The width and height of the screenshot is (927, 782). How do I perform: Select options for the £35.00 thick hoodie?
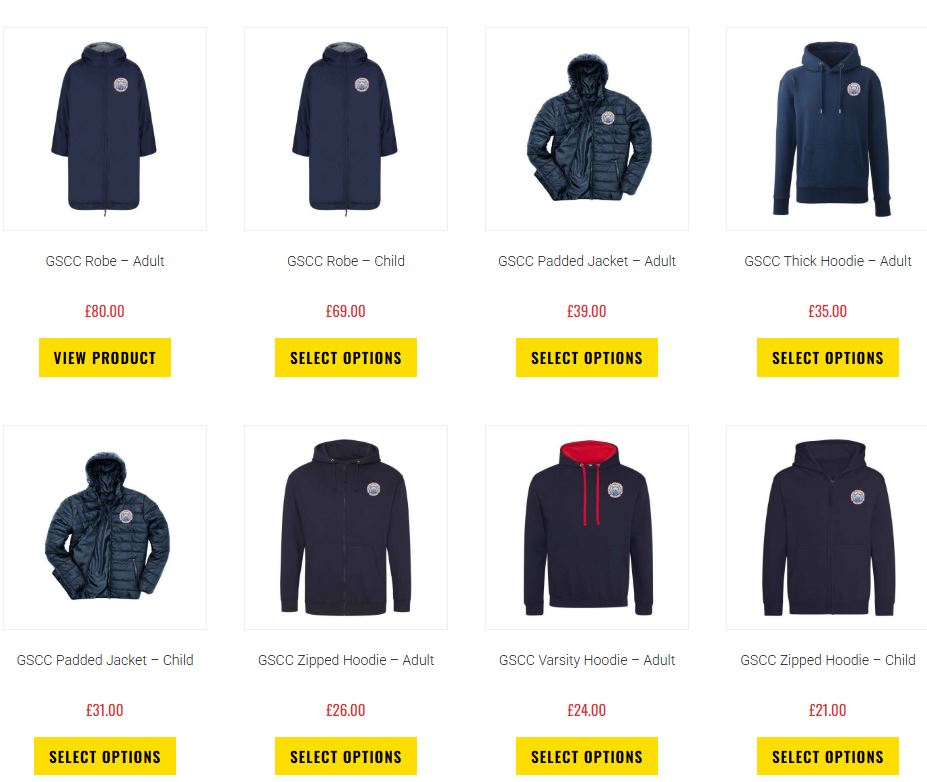pos(828,358)
